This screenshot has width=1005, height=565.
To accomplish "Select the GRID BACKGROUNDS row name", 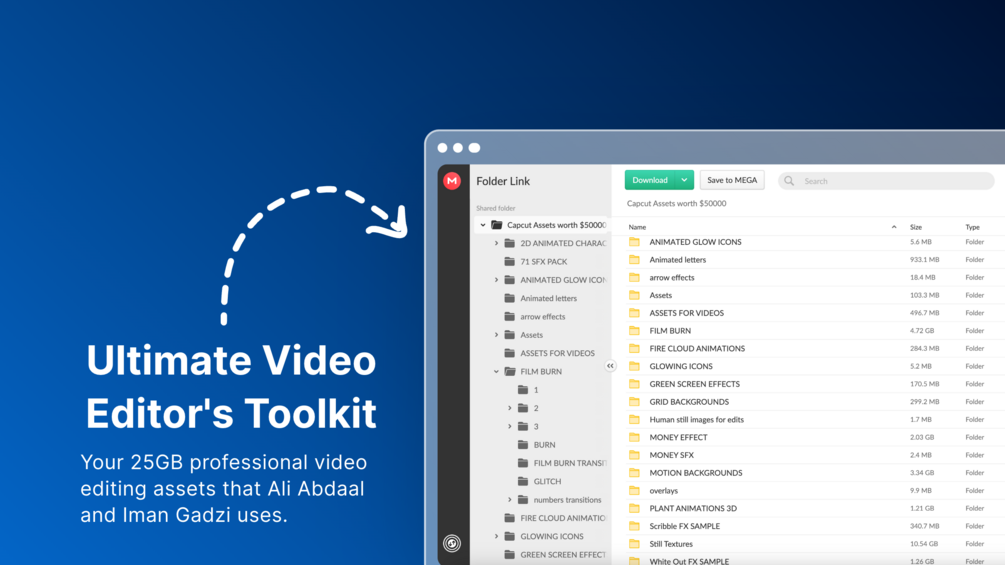I will pos(689,402).
